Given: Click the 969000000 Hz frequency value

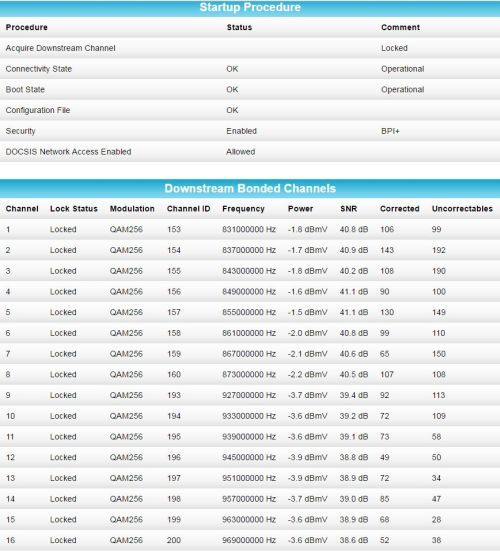Looking at the screenshot, I should coord(249,540).
